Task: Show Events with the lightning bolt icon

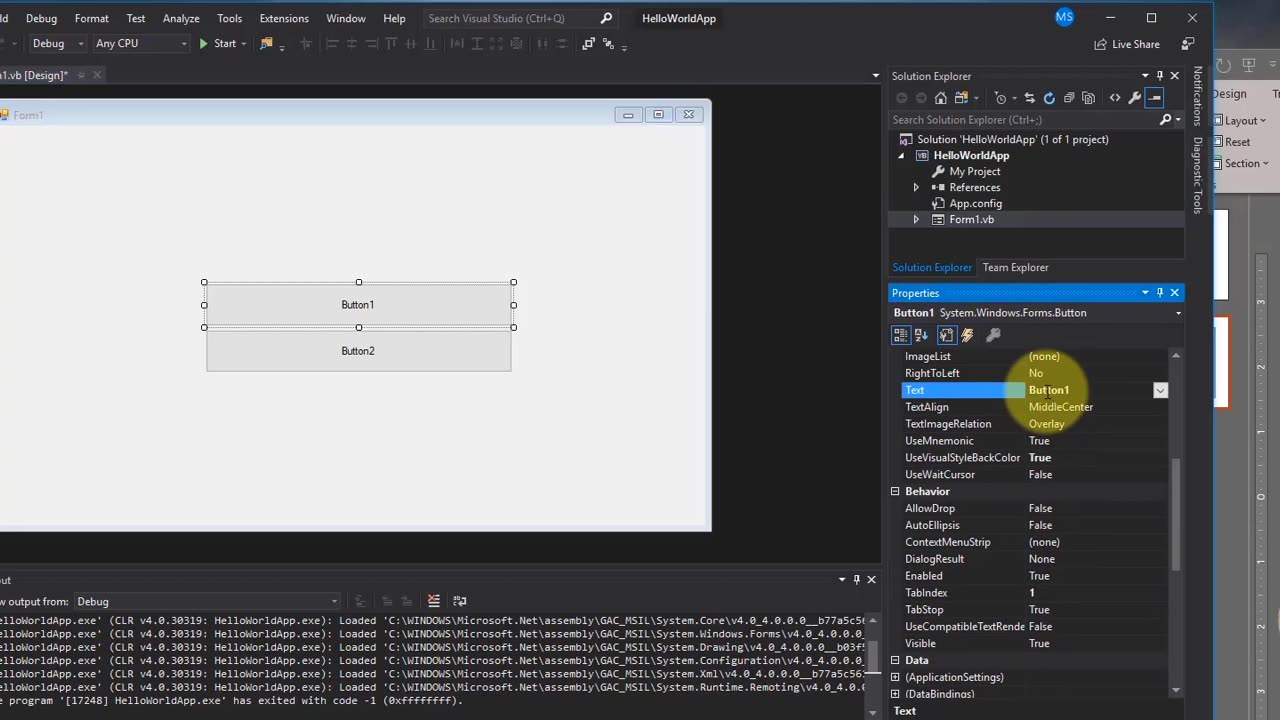Action: [967, 335]
